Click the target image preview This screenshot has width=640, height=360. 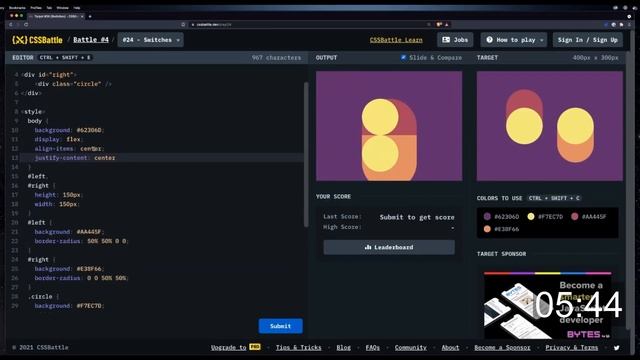550,126
